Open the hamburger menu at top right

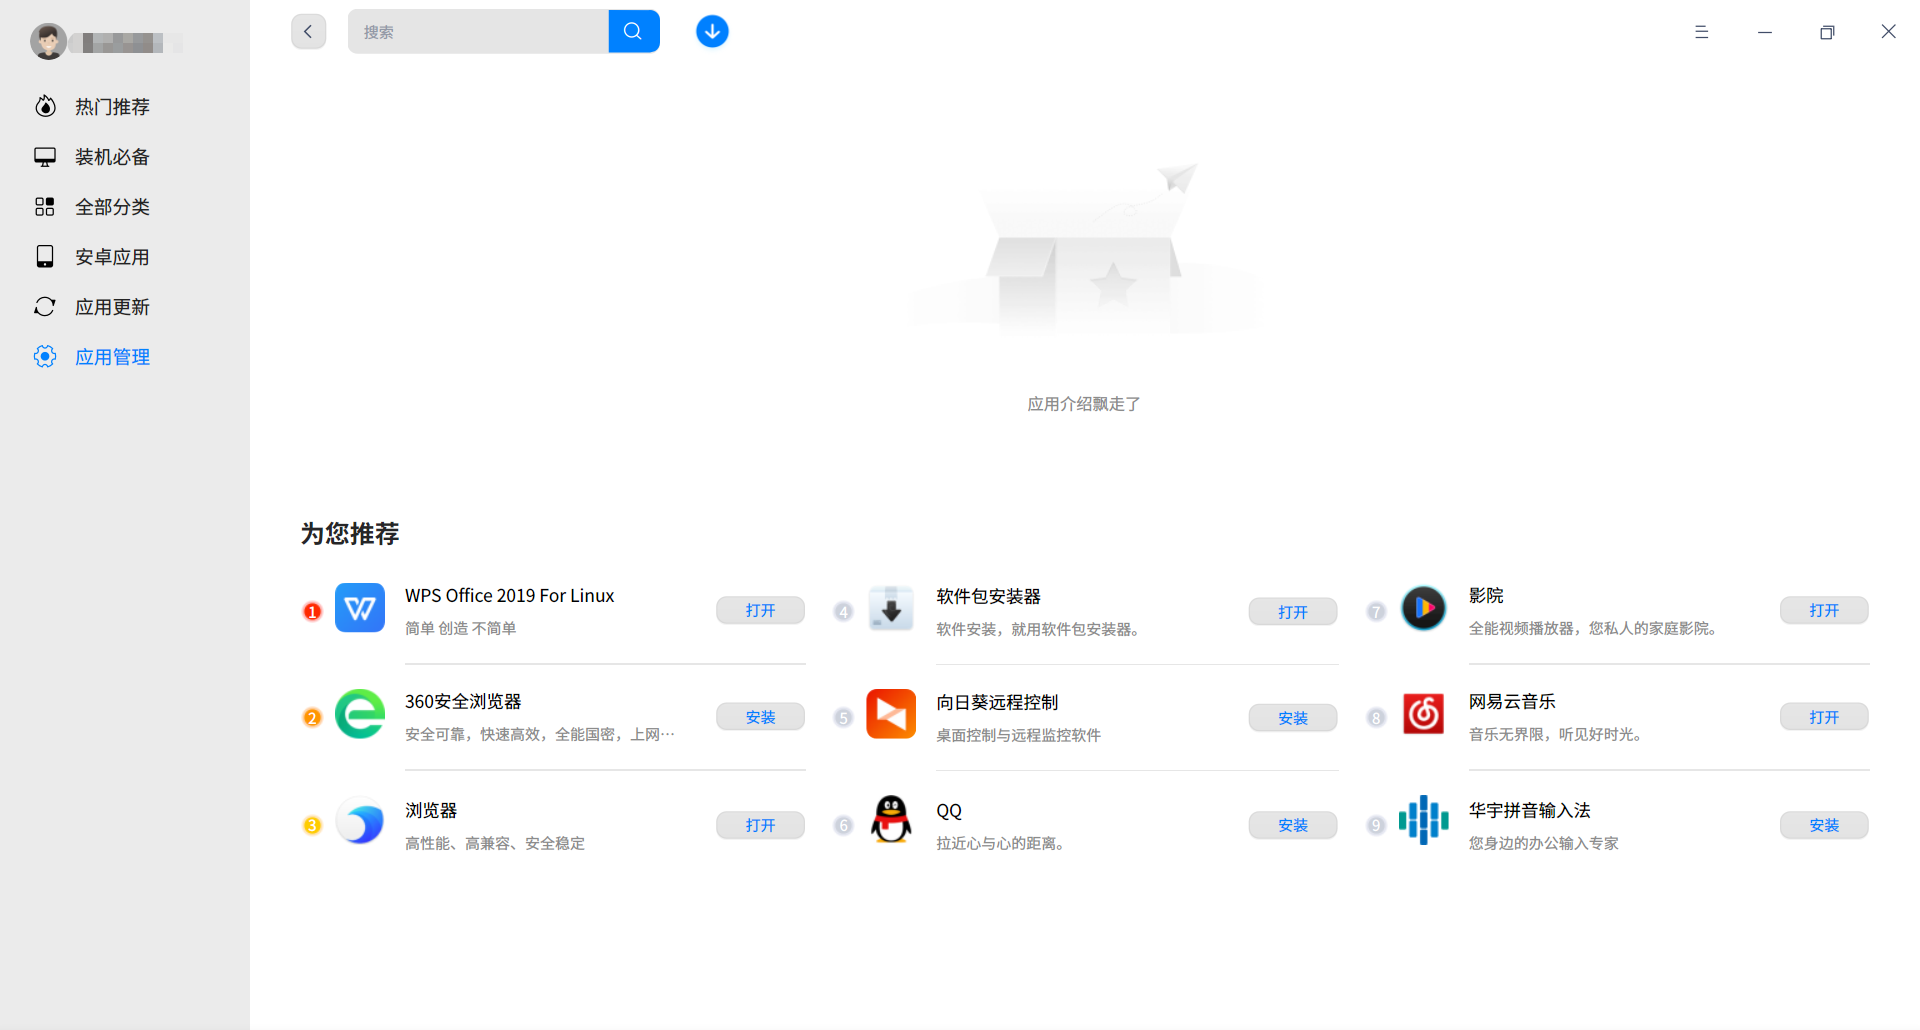tap(1702, 31)
